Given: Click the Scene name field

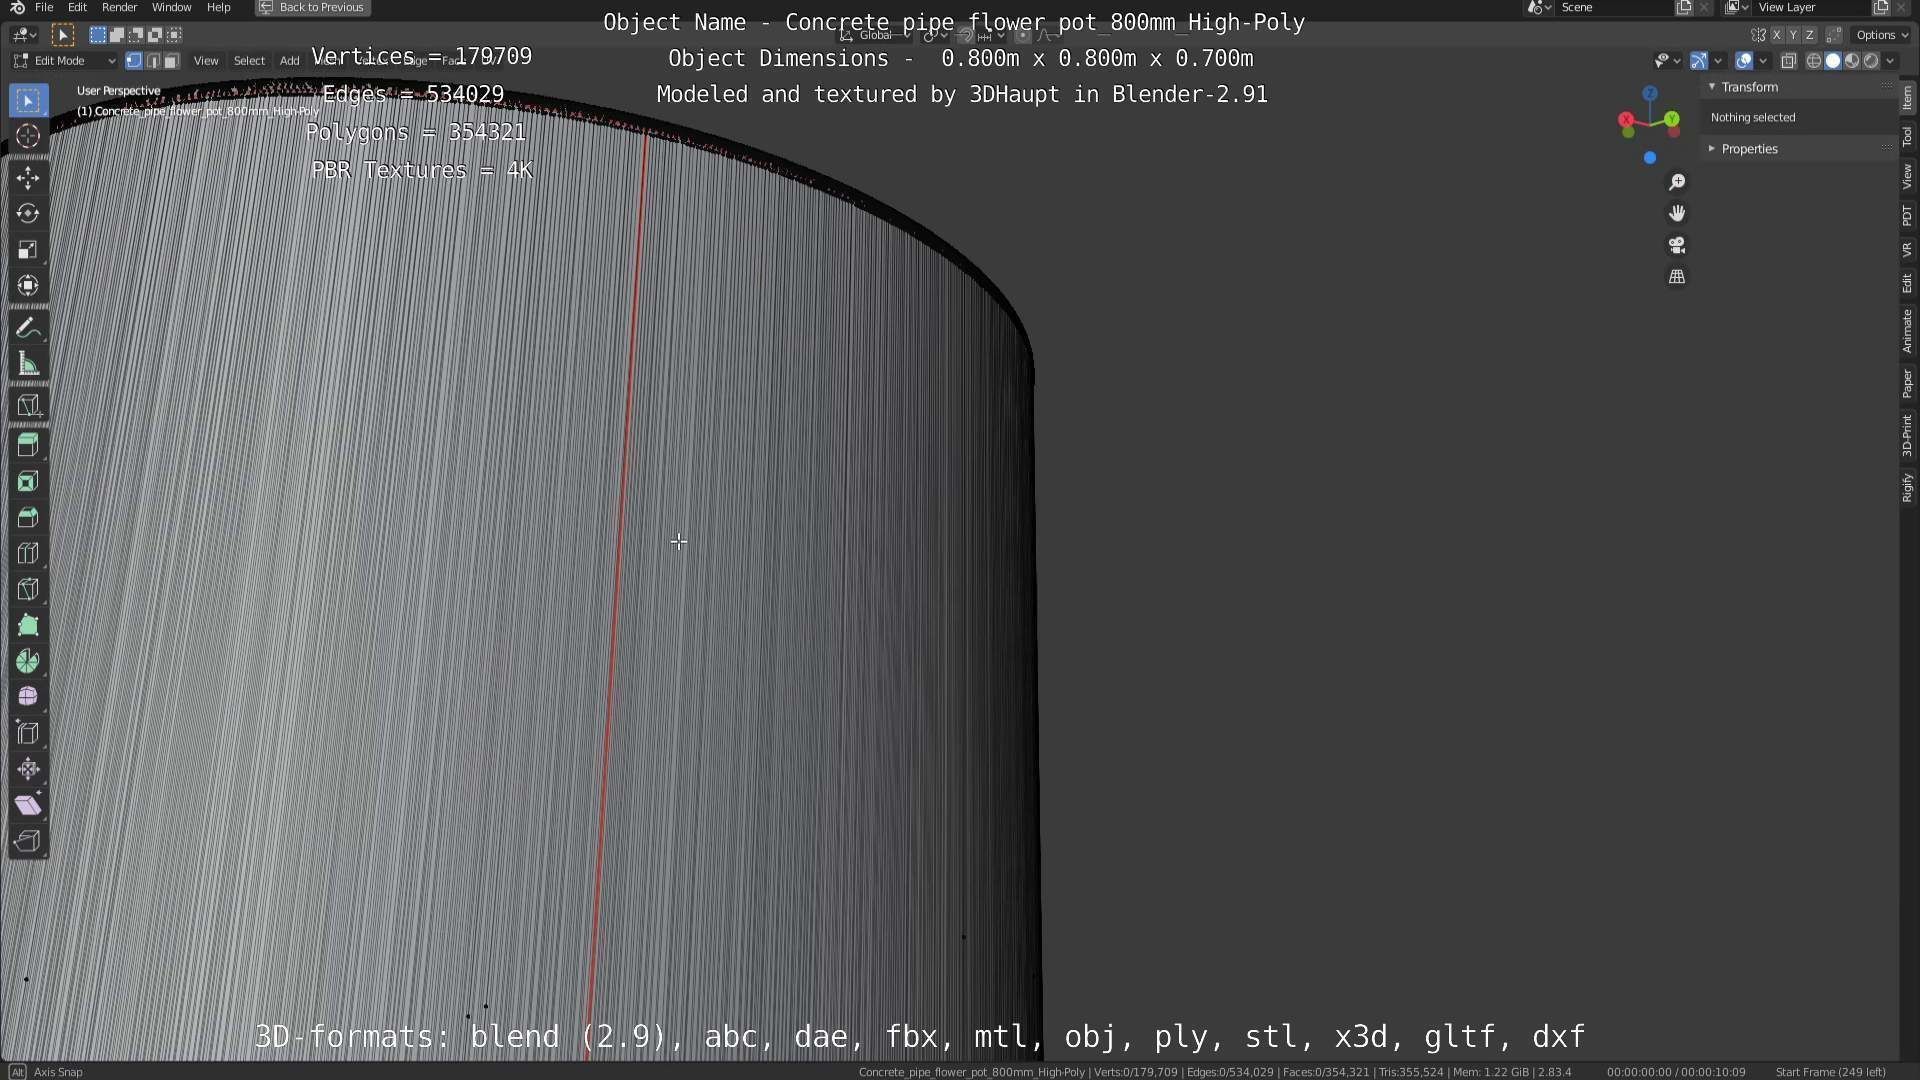Looking at the screenshot, I should (1612, 7).
